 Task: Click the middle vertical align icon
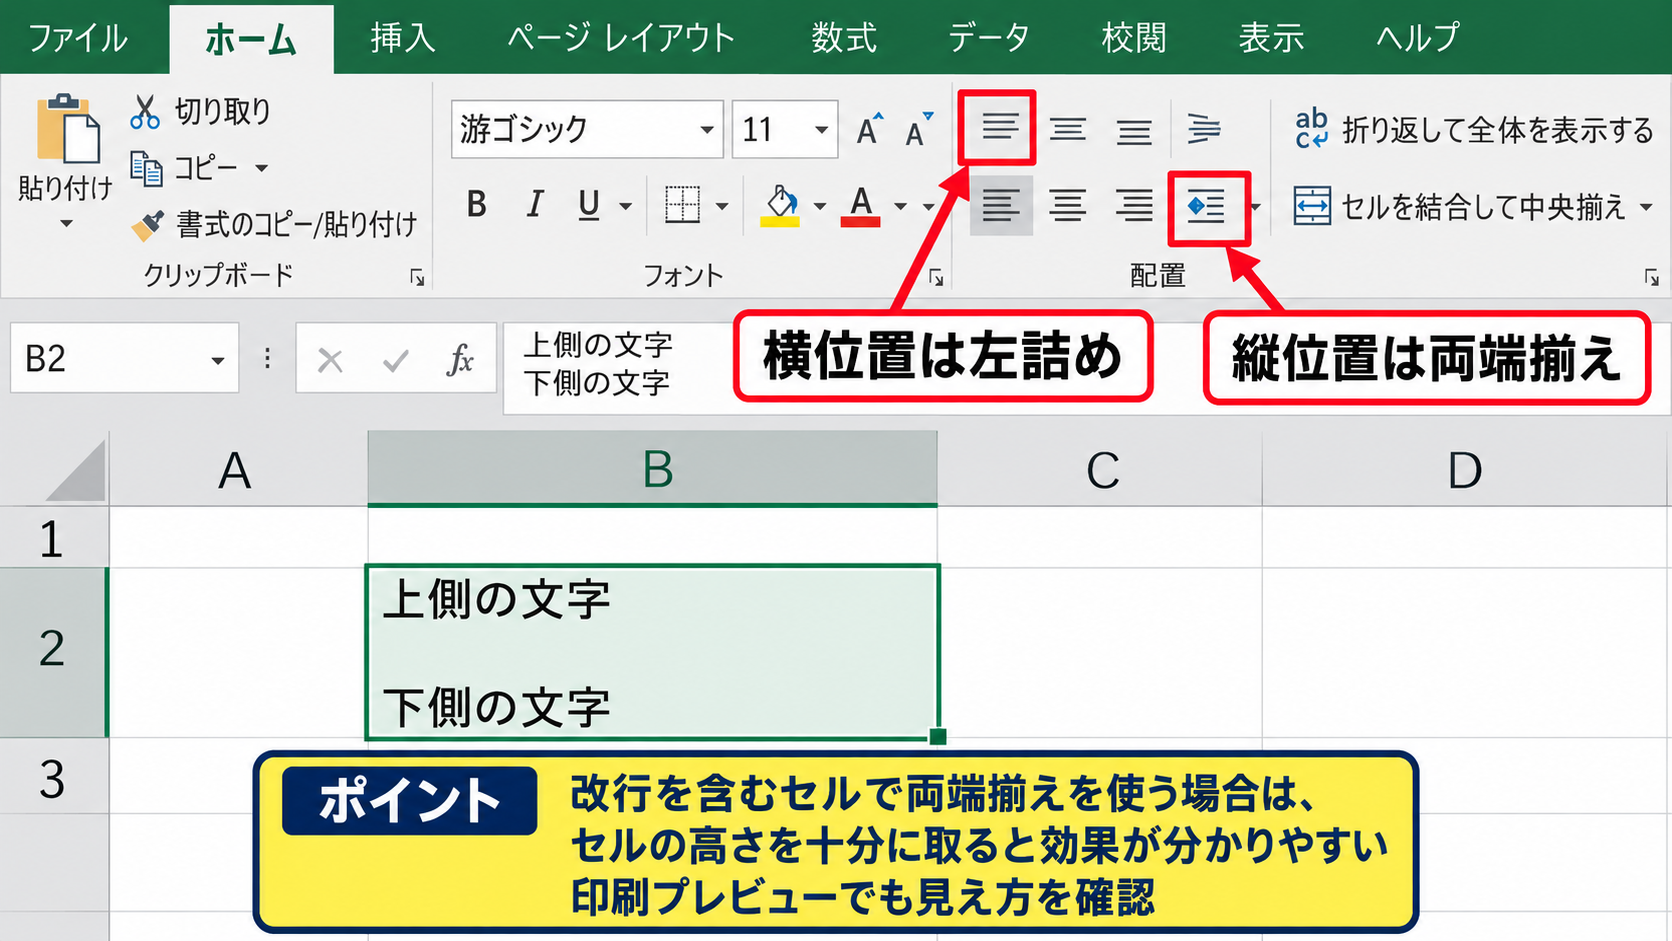pyautogui.click(x=1067, y=129)
